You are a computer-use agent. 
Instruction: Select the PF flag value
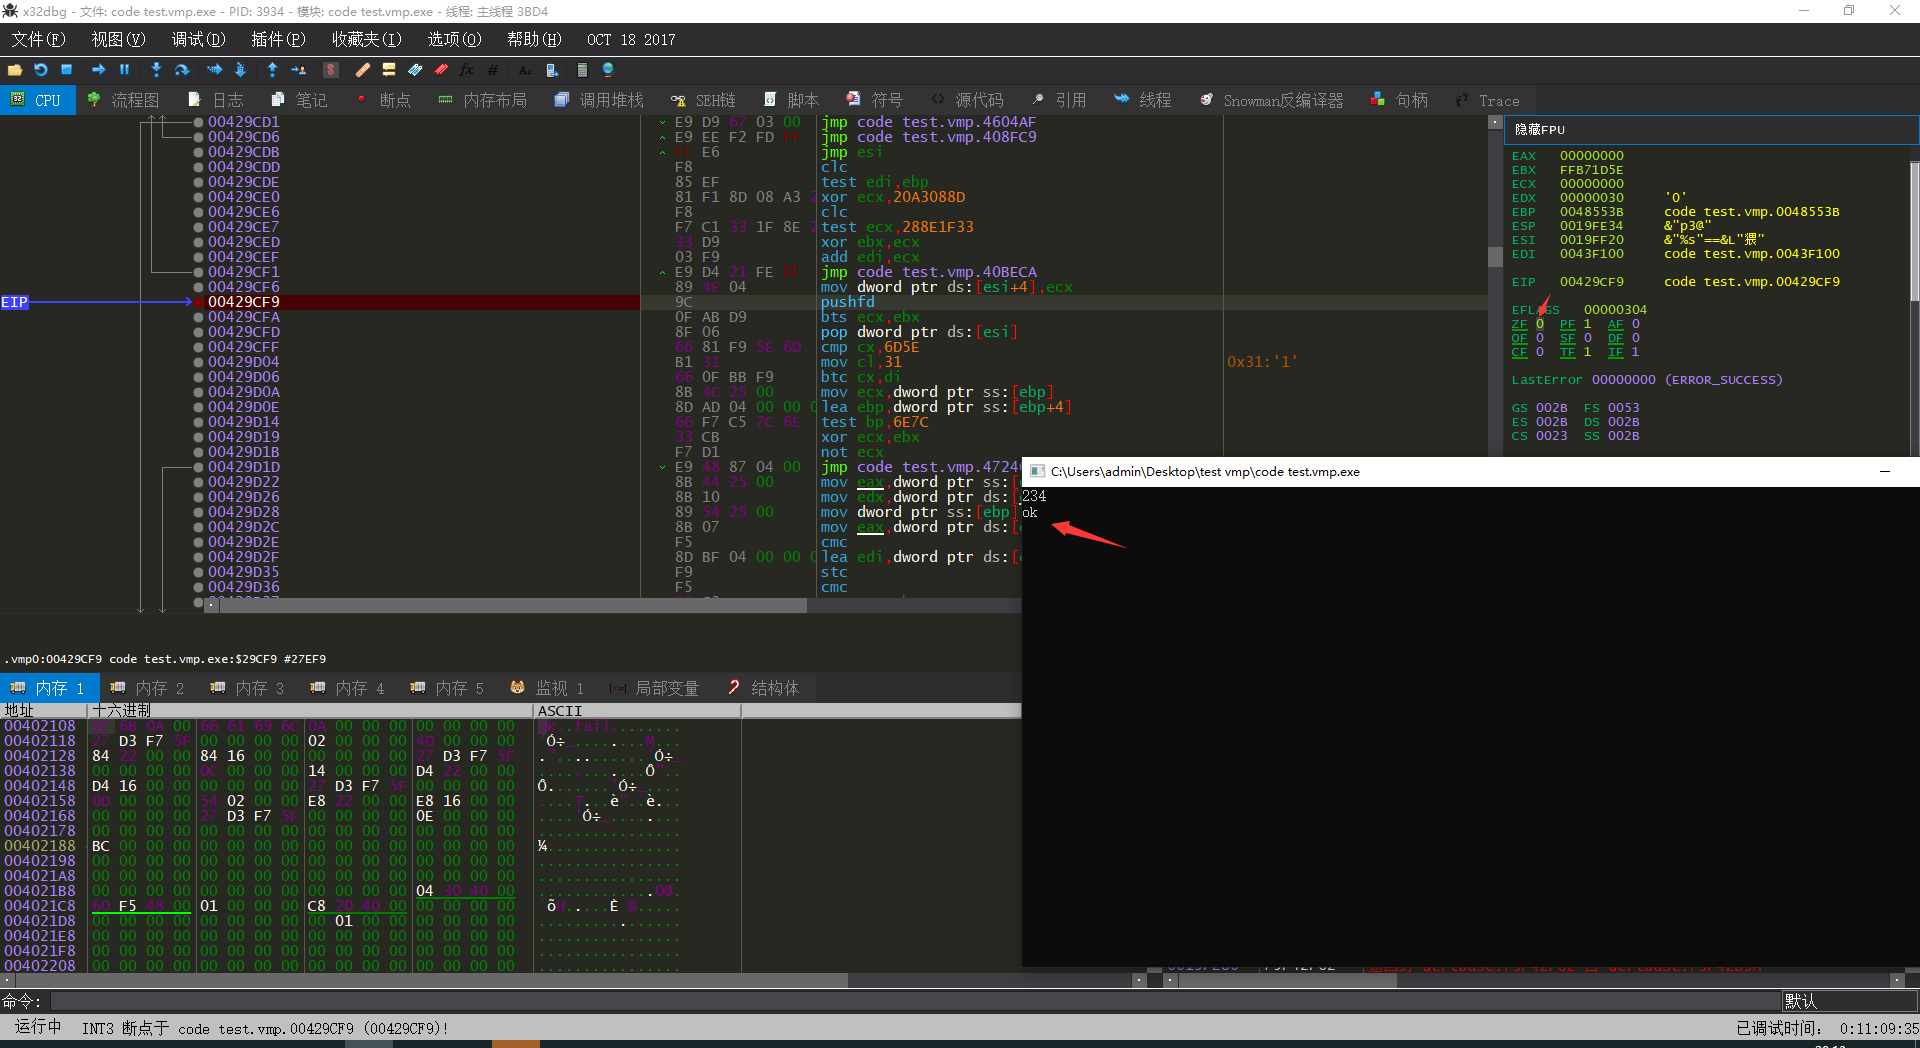tap(1588, 324)
